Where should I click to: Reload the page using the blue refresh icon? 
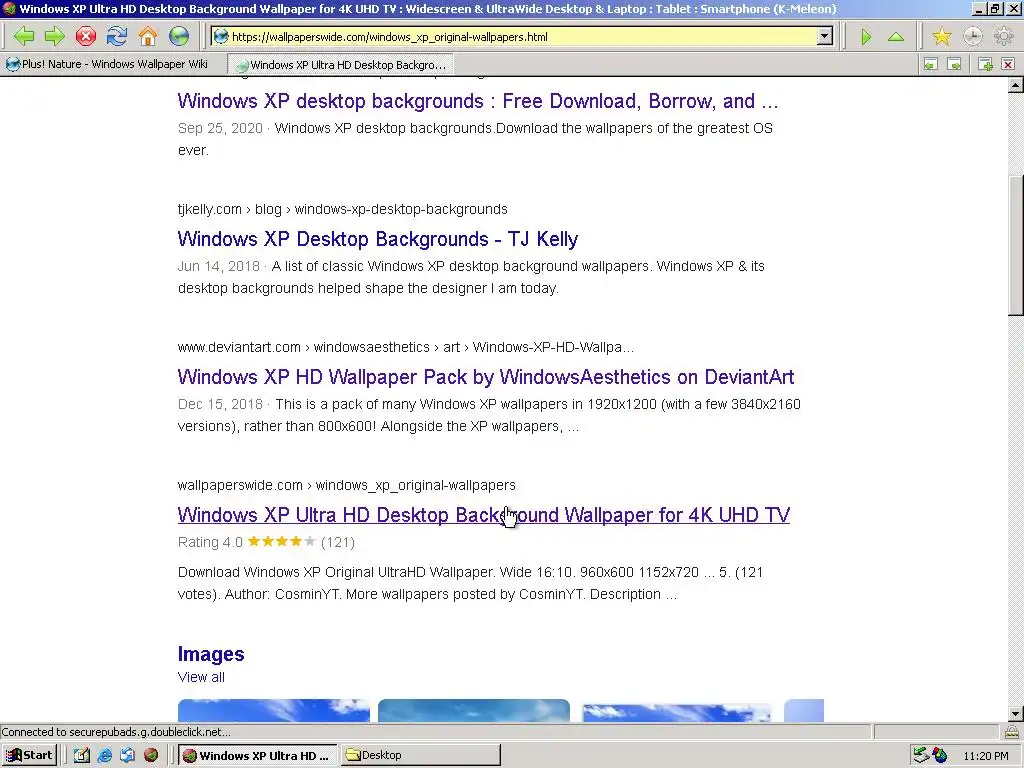[117, 37]
